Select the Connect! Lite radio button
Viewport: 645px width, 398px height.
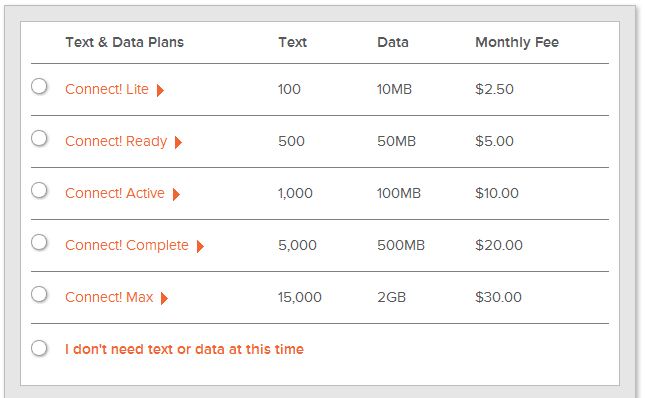pyautogui.click(x=39, y=86)
